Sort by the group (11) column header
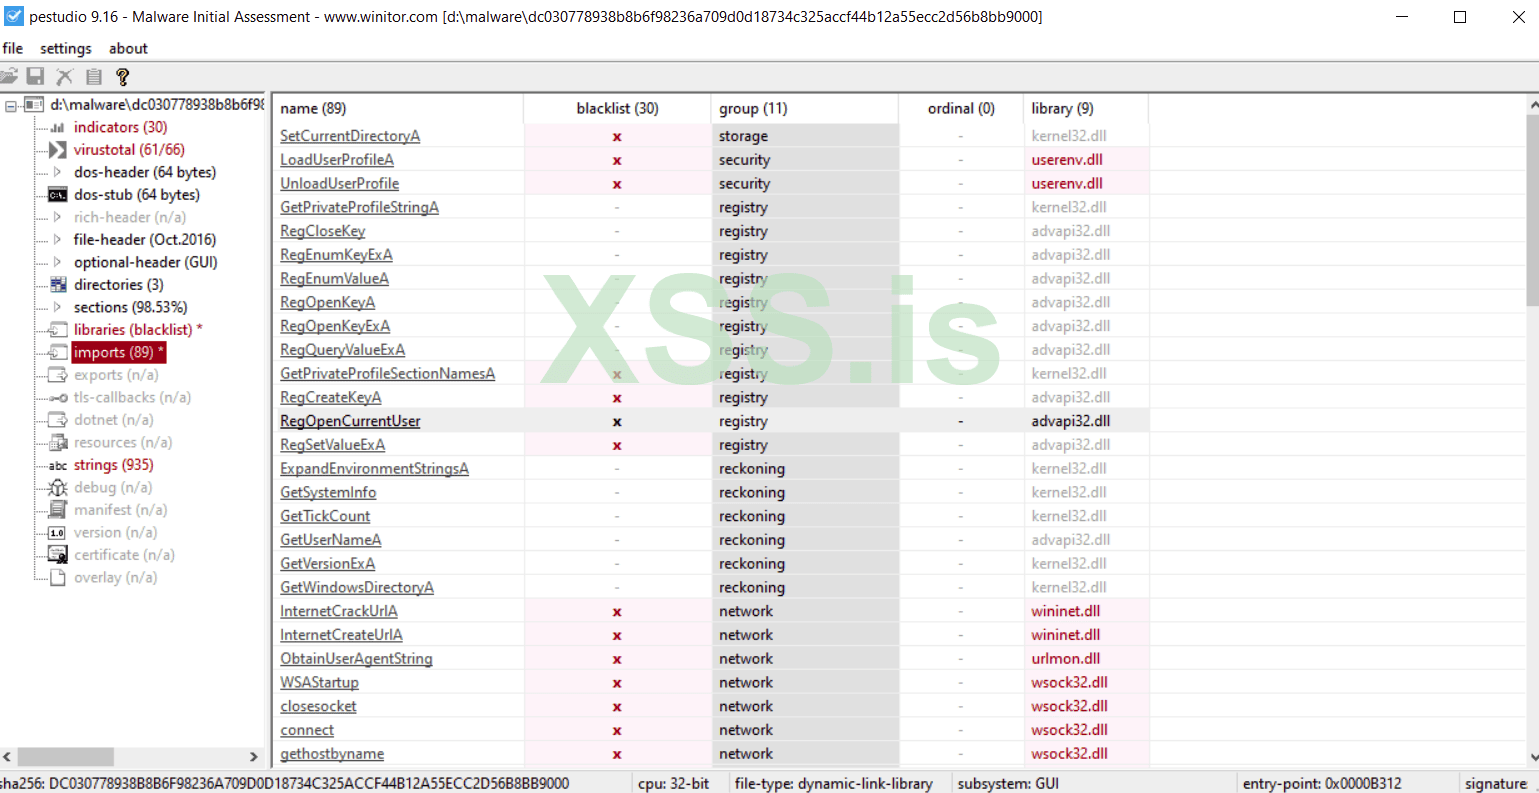The width and height of the screenshot is (1539, 793). (805, 108)
